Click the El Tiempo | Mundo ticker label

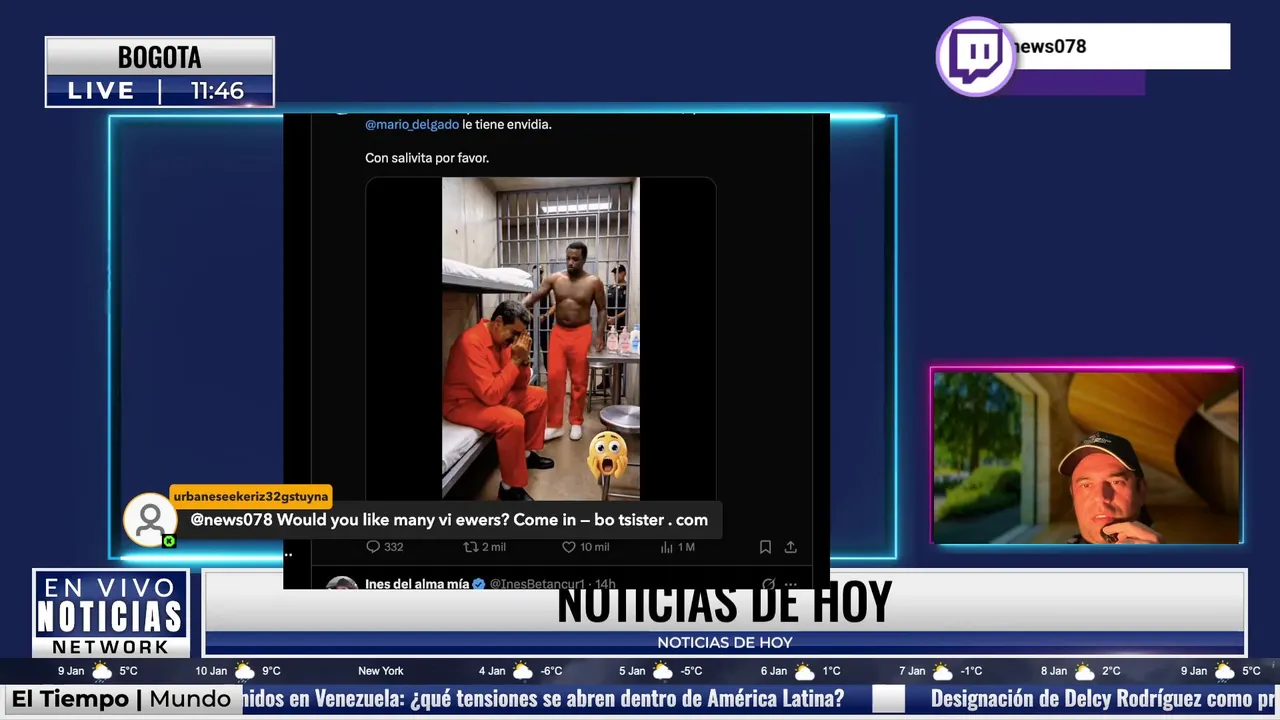pos(121,699)
